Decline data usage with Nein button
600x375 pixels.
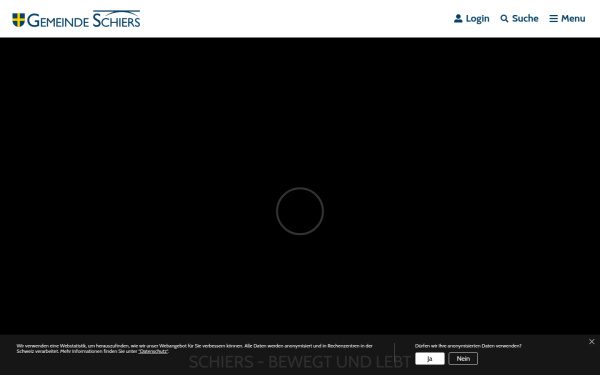[463, 359]
